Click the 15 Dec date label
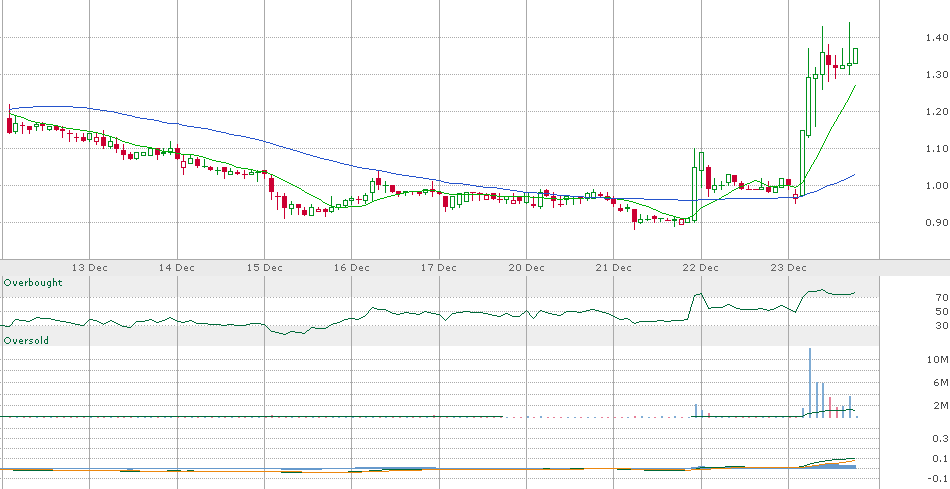Viewport: 950px width, 489px height. point(265,267)
